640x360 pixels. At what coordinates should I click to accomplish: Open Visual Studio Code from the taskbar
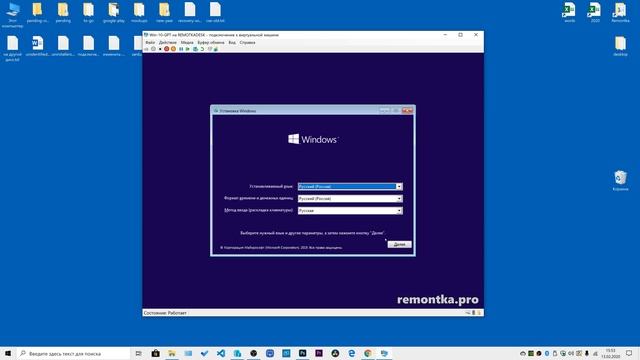(x=221, y=353)
